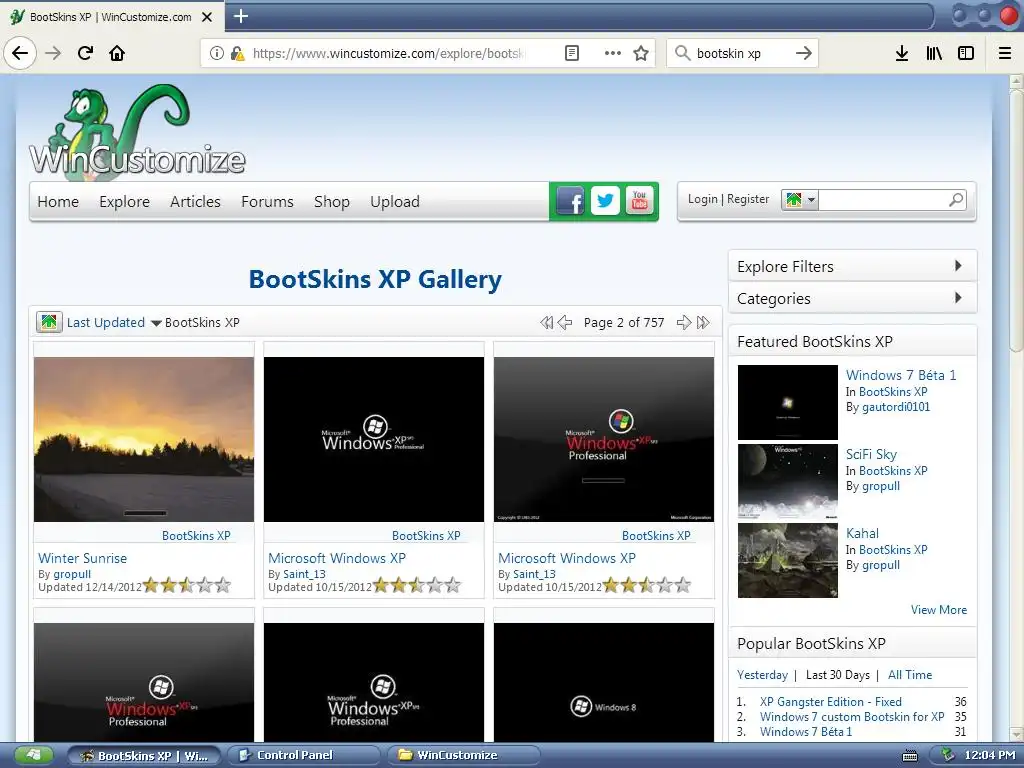The image size is (1024, 768).
Task: Open the browser hamburger menu
Action: click(x=1005, y=53)
